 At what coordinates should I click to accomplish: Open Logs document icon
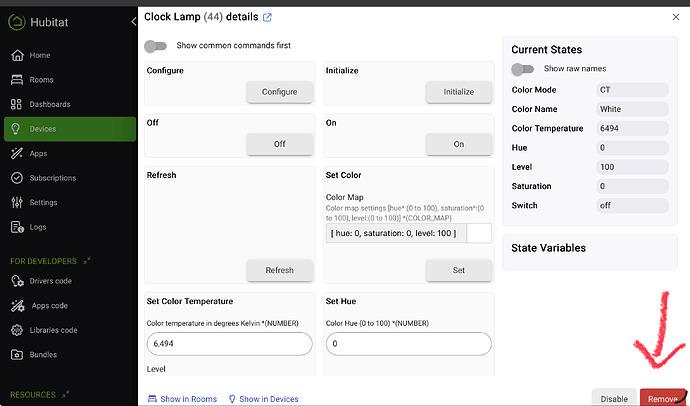click(17, 227)
